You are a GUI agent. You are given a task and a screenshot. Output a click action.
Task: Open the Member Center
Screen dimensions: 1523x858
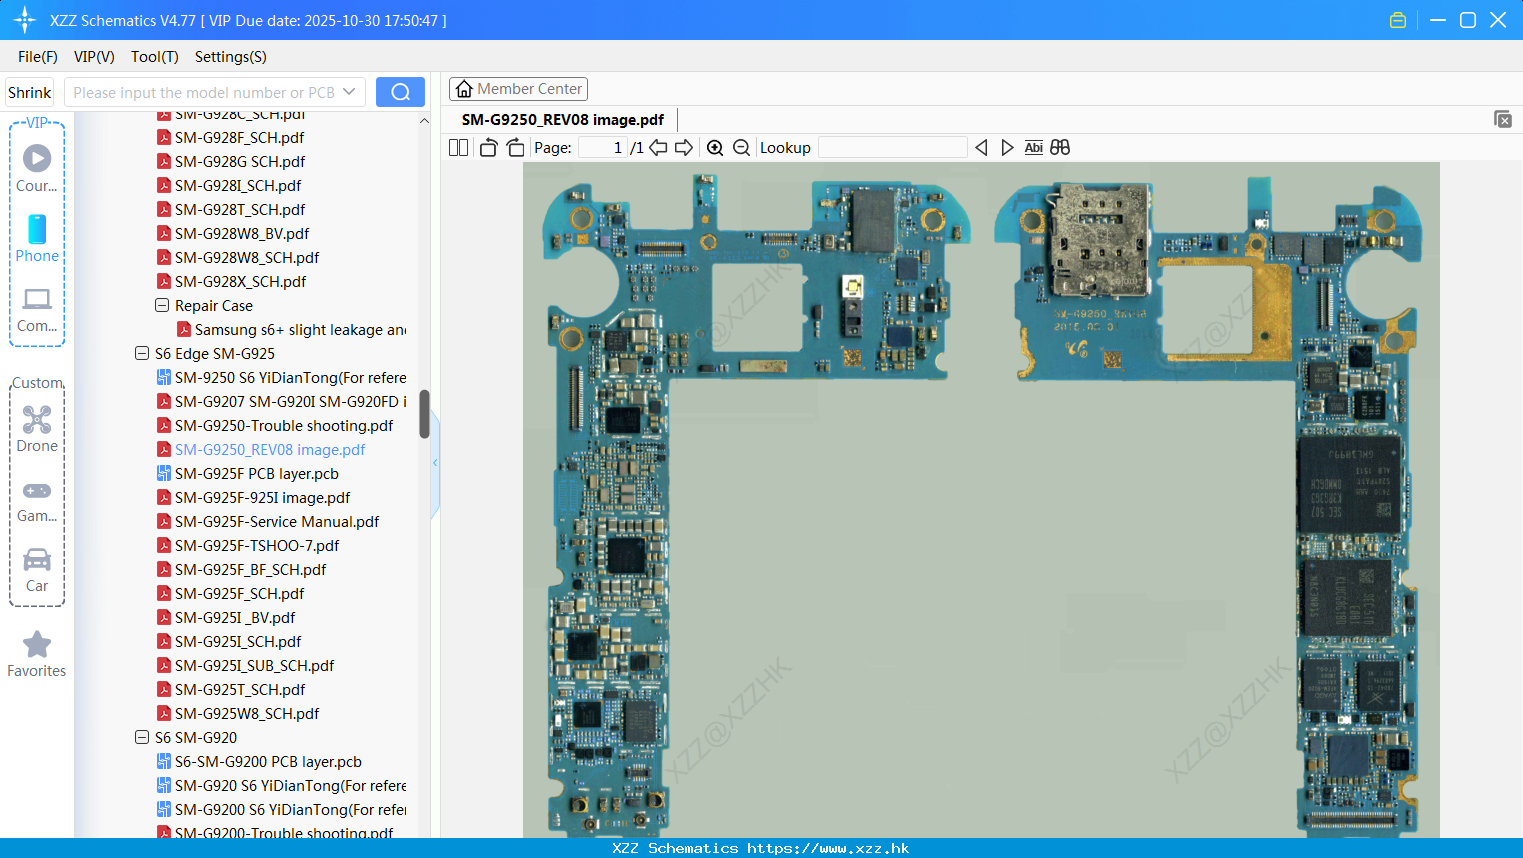[x=518, y=88]
